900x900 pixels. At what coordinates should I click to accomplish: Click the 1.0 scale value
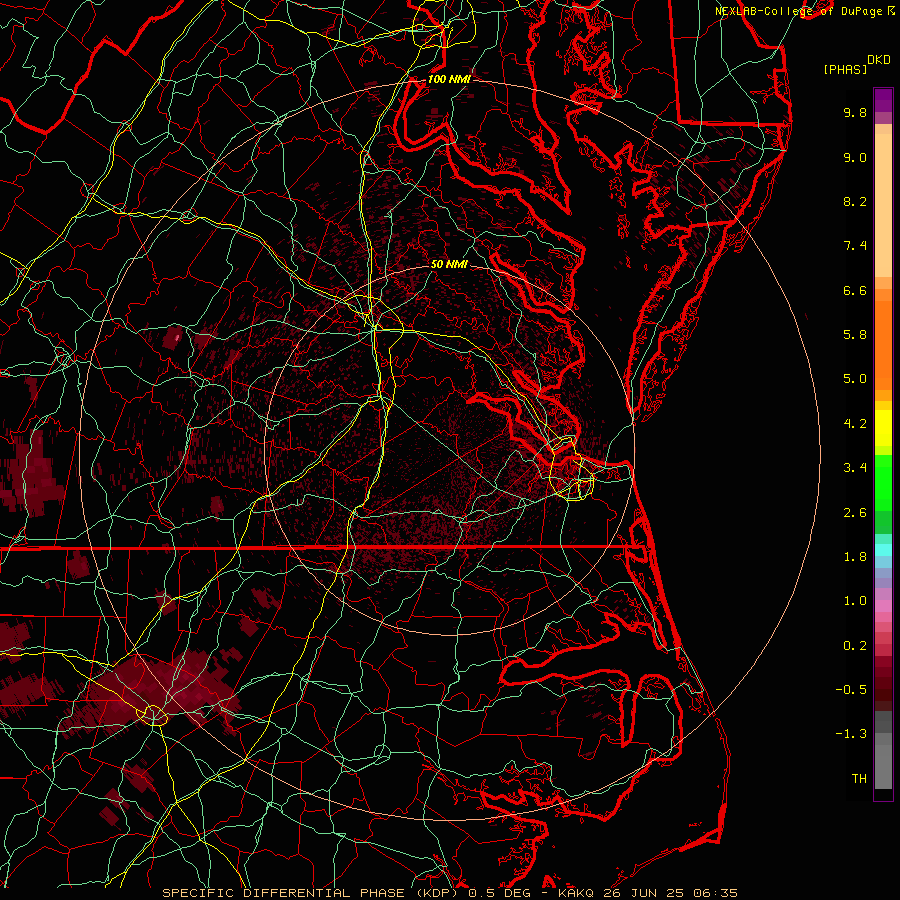[855, 601]
